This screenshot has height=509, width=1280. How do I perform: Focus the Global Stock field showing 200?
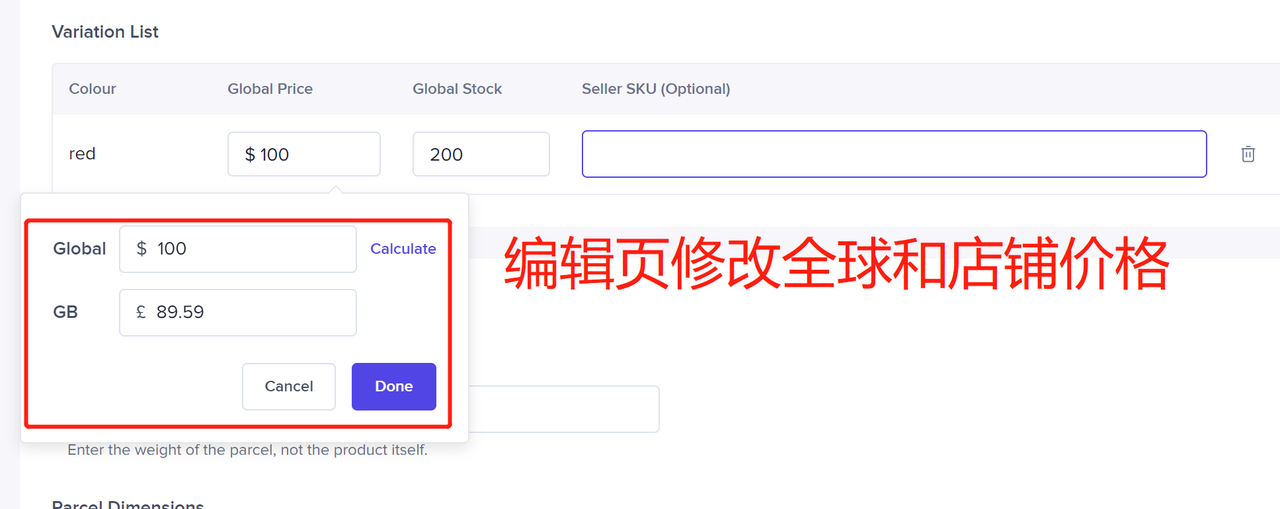coord(480,154)
